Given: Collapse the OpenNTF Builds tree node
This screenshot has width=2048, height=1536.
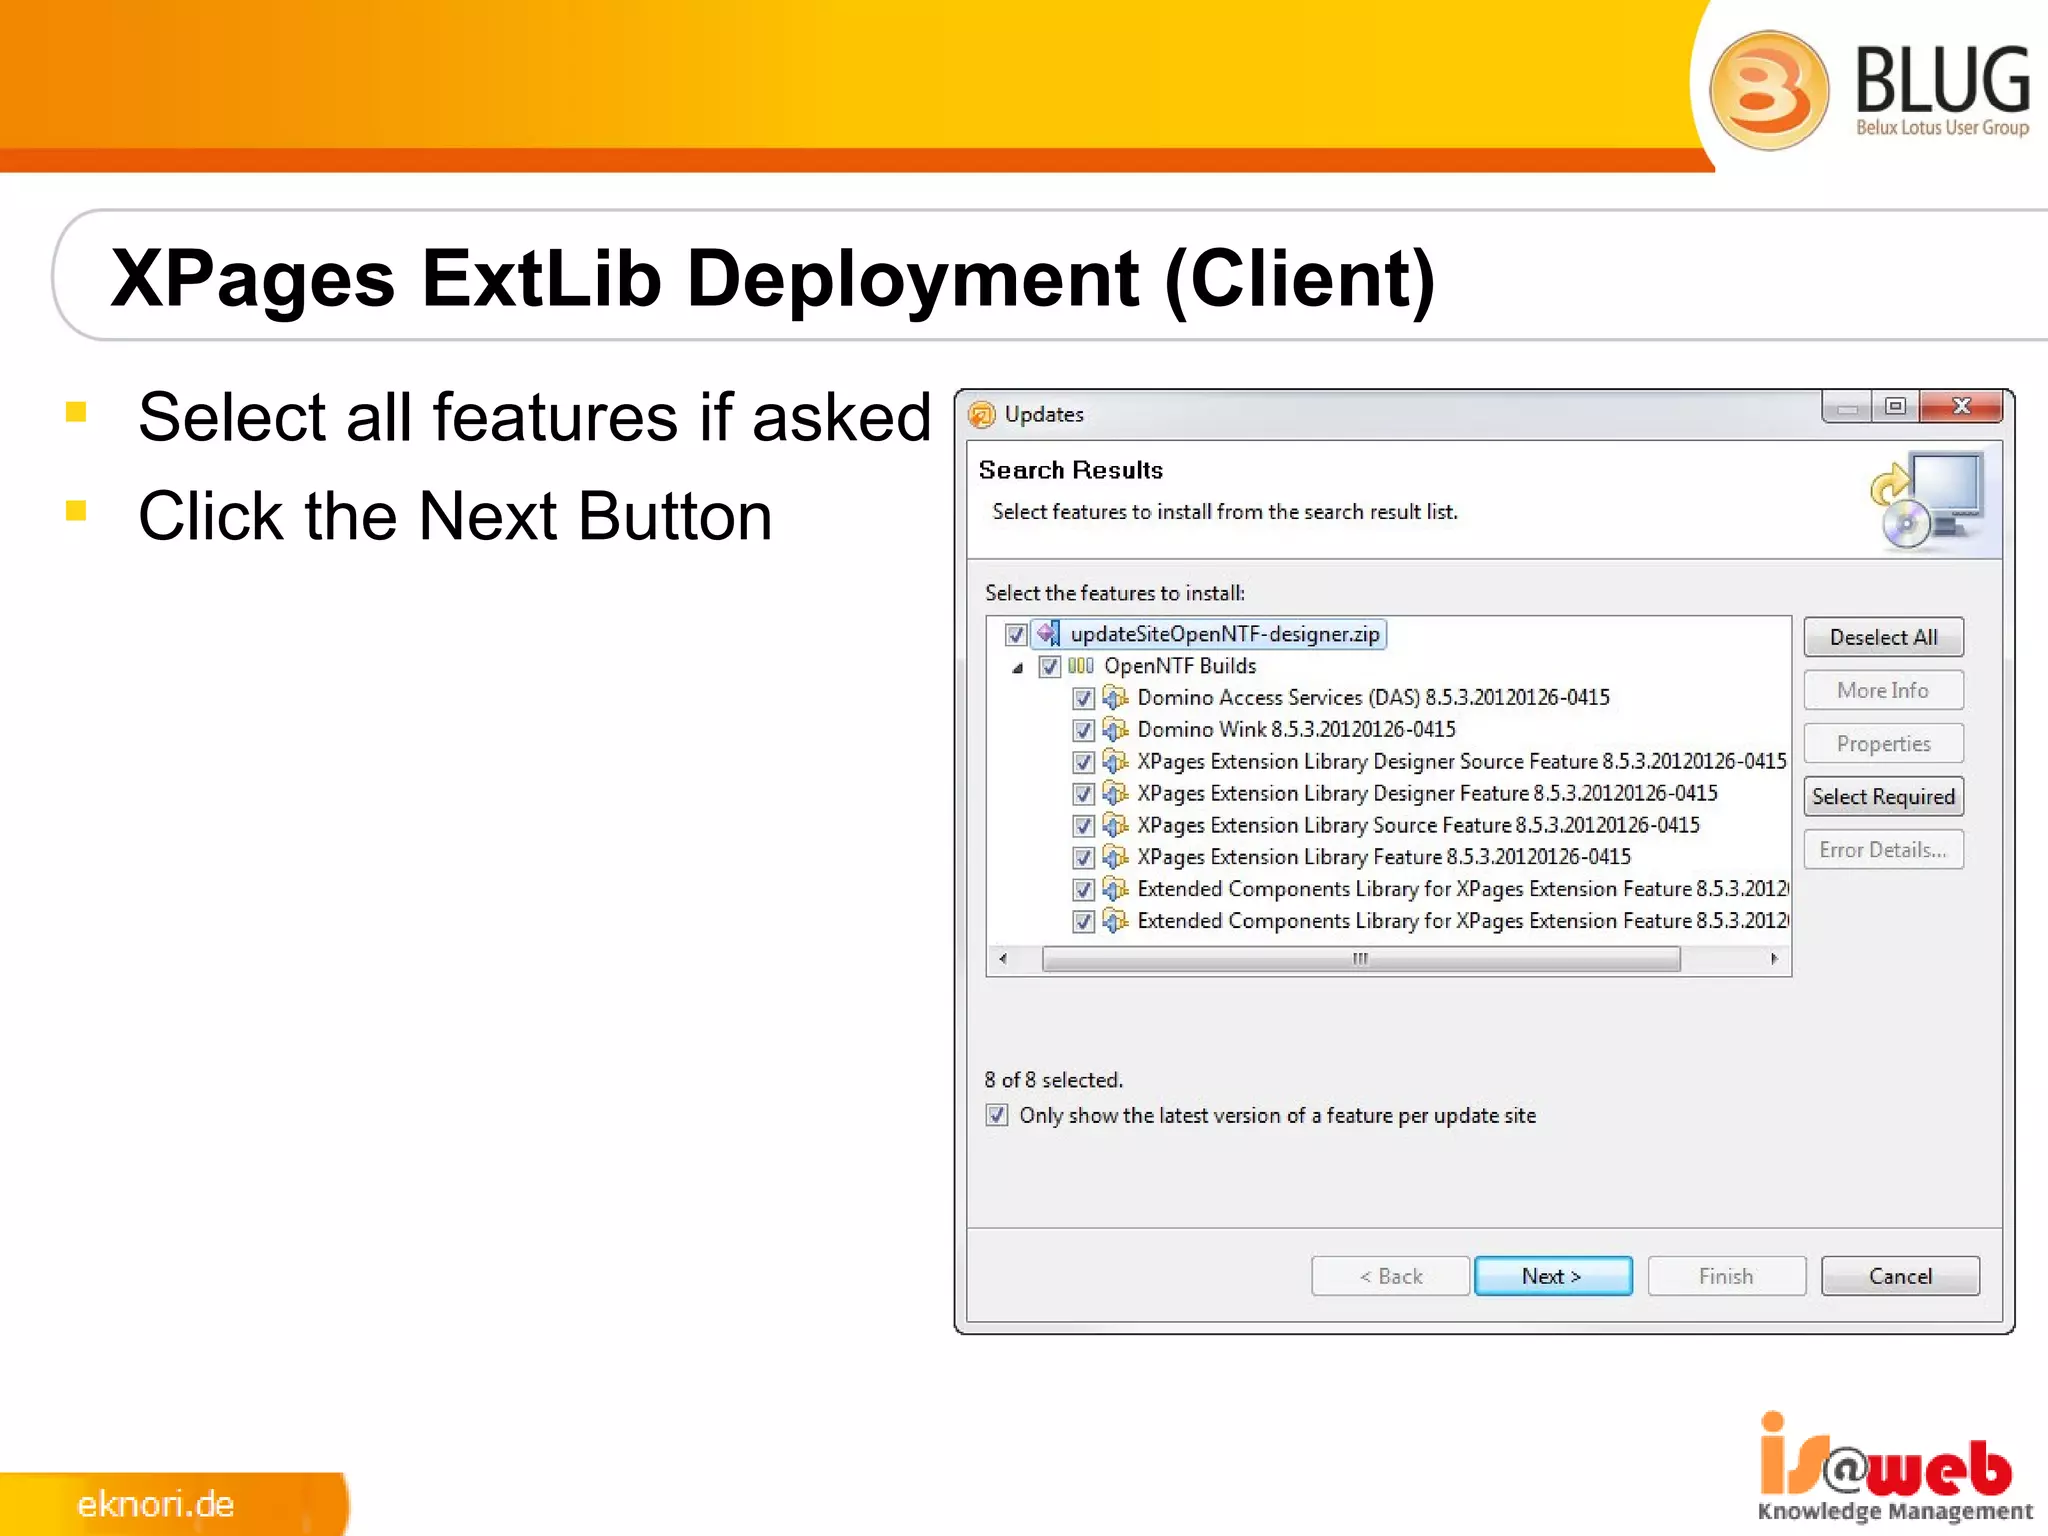Looking at the screenshot, I should [x=1018, y=668].
